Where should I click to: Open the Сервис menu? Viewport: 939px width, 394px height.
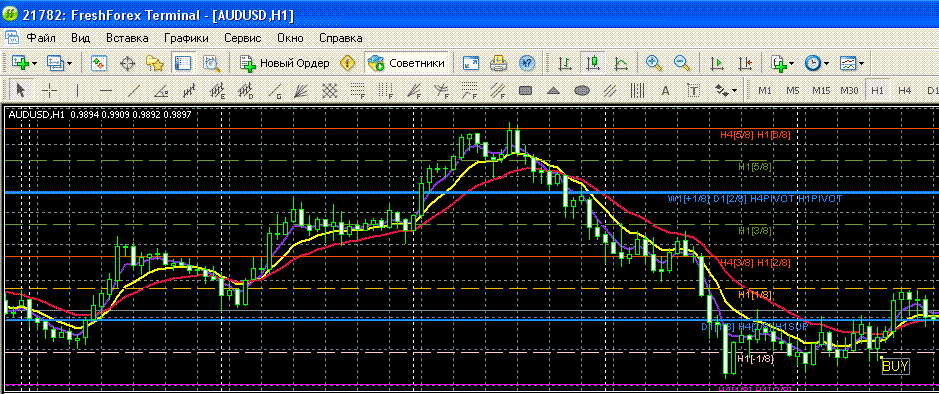tap(243, 38)
